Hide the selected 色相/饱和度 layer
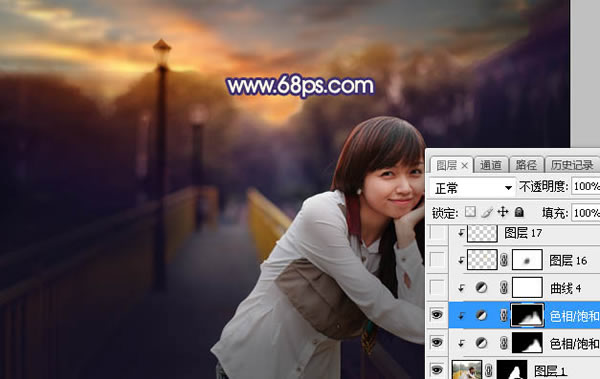 tap(437, 315)
